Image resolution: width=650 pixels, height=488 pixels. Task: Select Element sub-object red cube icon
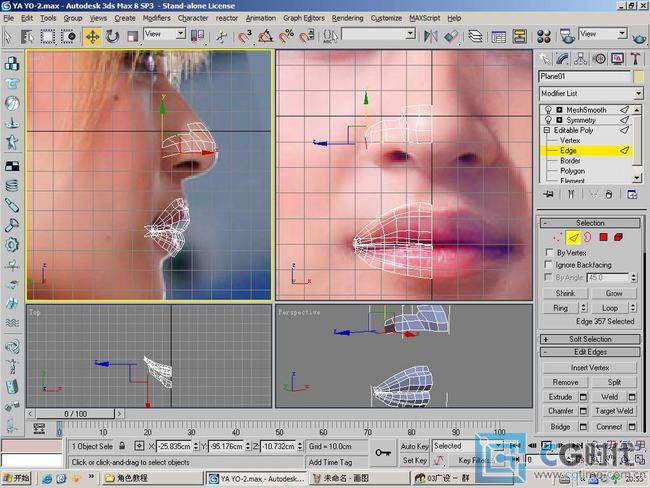click(x=618, y=237)
